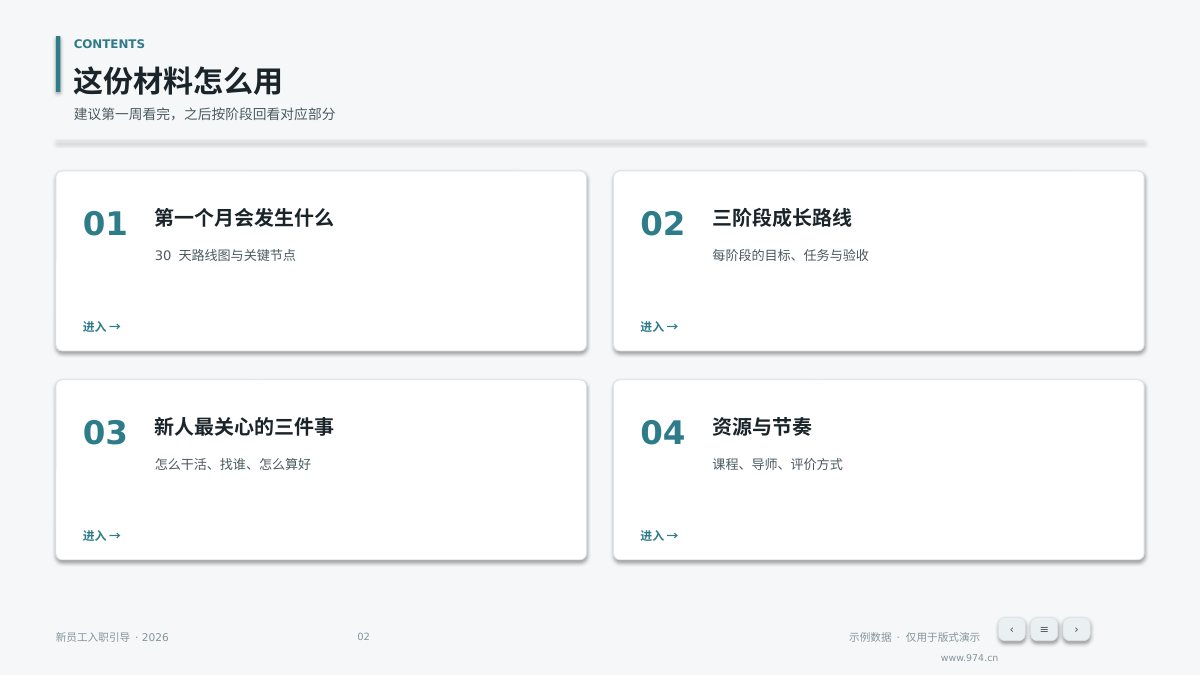
Task: Click the subtitle 30 天路线图与关键节点
Action: (x=225, y=255)
